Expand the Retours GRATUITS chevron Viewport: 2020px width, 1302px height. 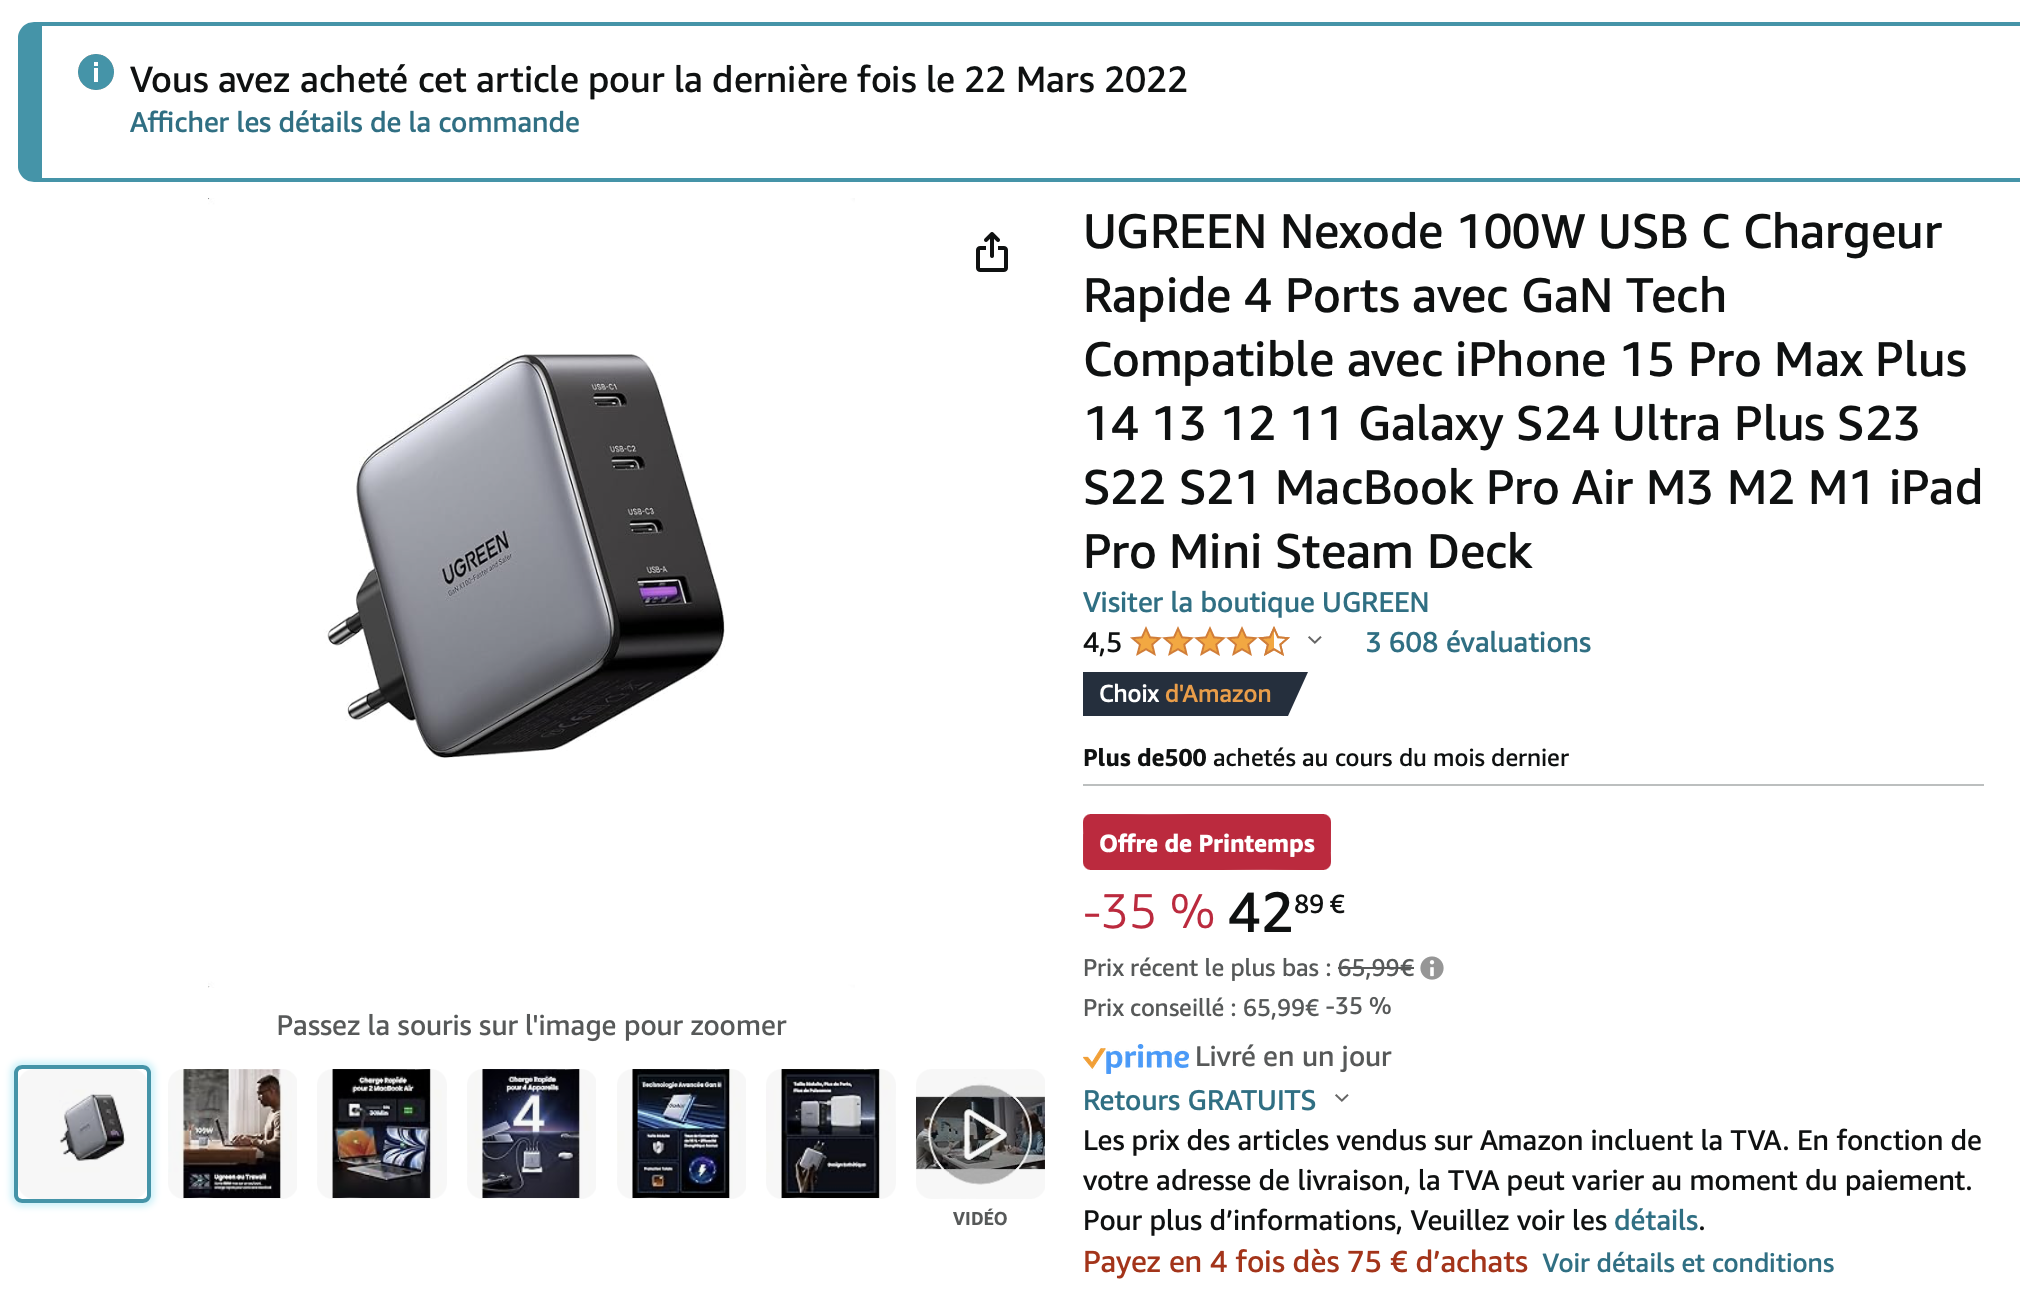pyautogui.click(x=1342, y=1099)
